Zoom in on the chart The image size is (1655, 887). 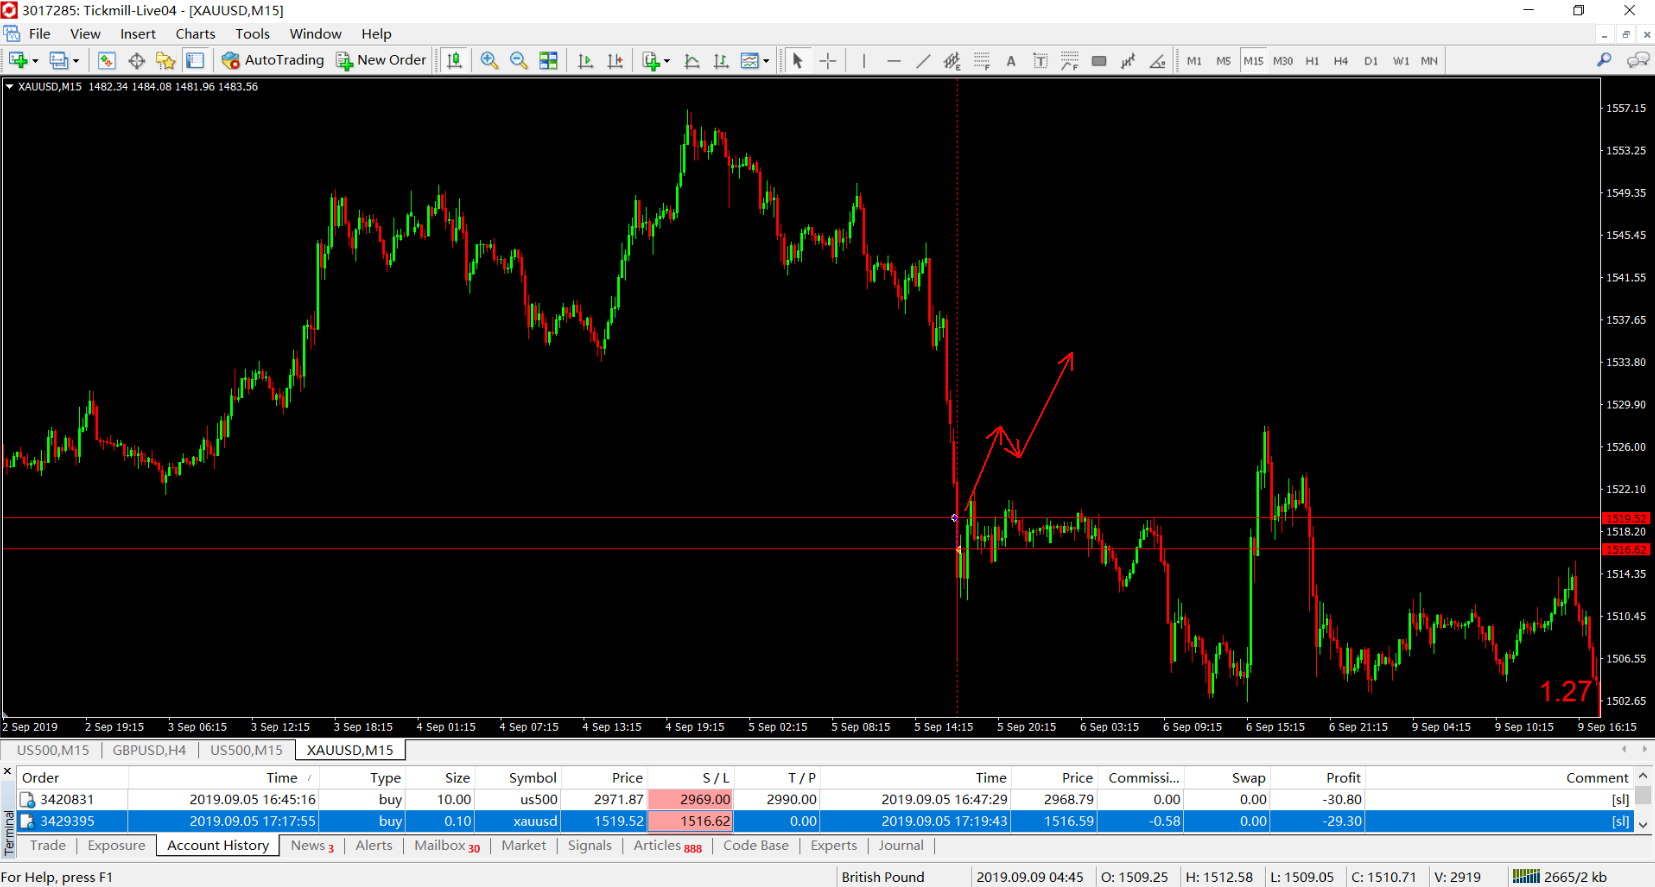(489, 61)
